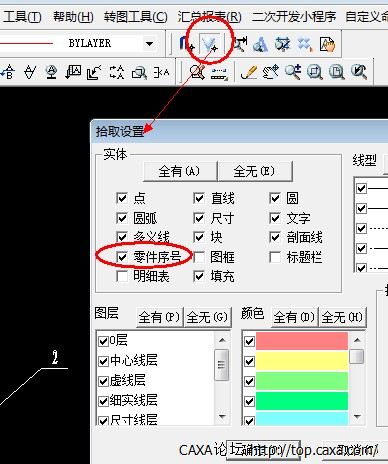Click the snap point settings icon

(x=187, y=44)
